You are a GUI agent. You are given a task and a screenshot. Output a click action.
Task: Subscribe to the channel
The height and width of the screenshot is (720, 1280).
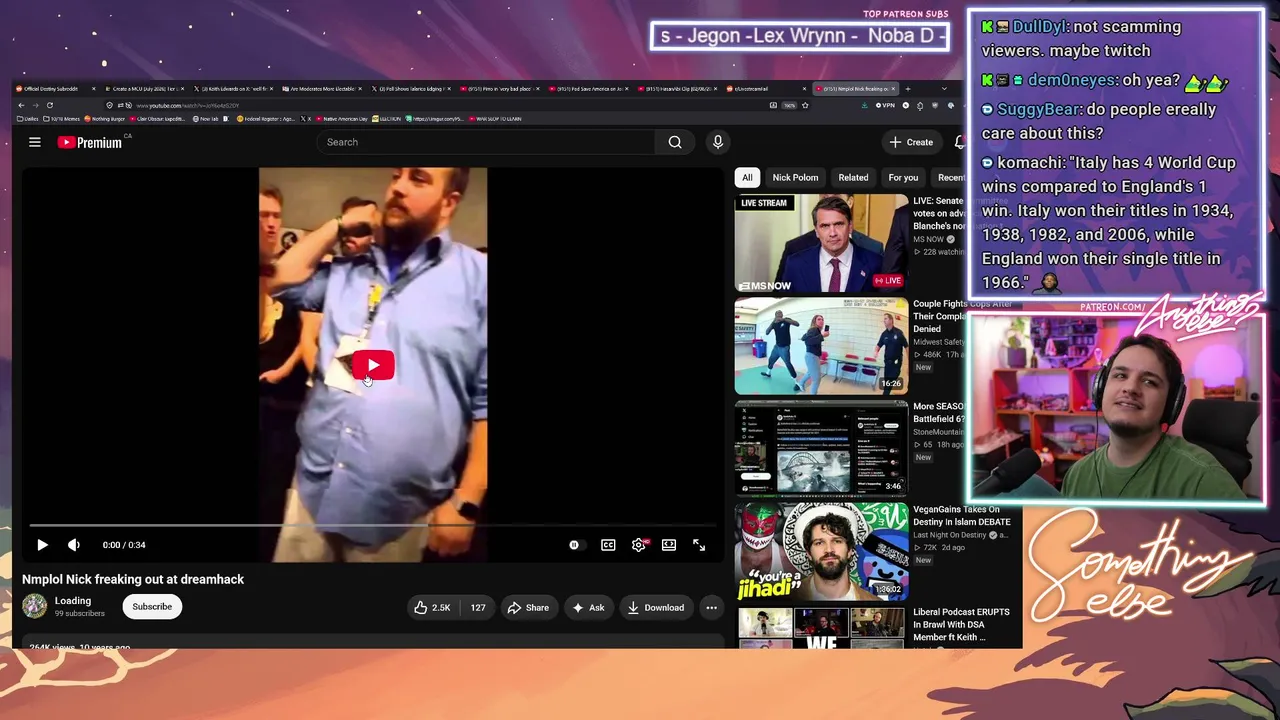point(152,606)
